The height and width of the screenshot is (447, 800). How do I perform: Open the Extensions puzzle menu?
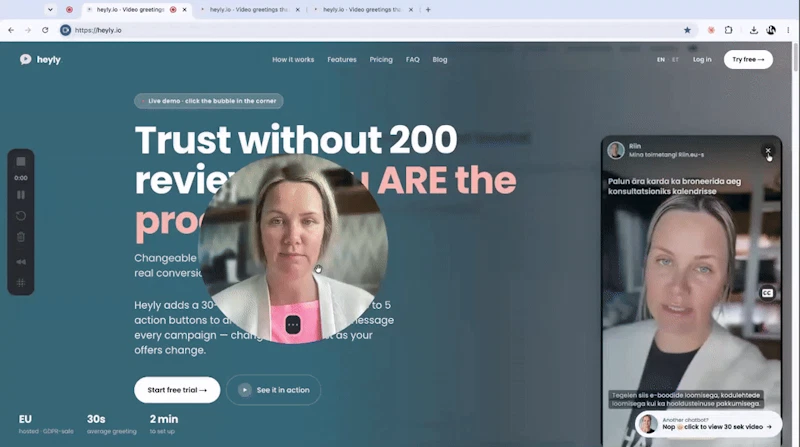pyautogui.click(x=729, y=30)
